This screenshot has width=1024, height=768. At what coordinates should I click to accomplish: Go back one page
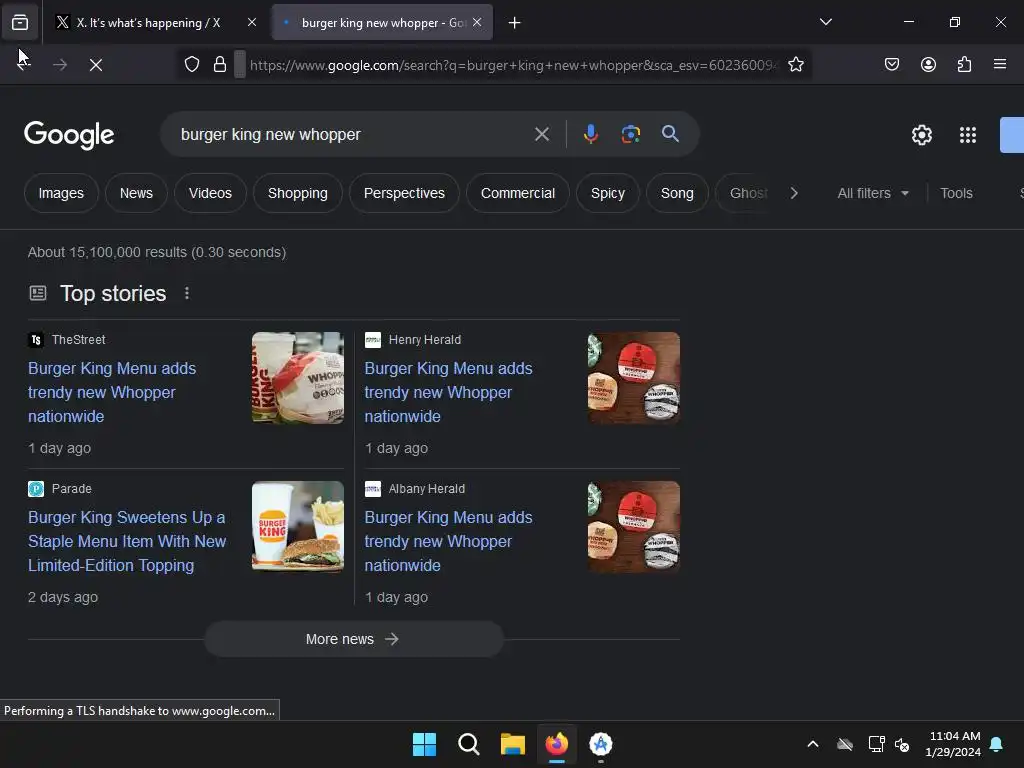pyautogui.click(x=23, y=65)
